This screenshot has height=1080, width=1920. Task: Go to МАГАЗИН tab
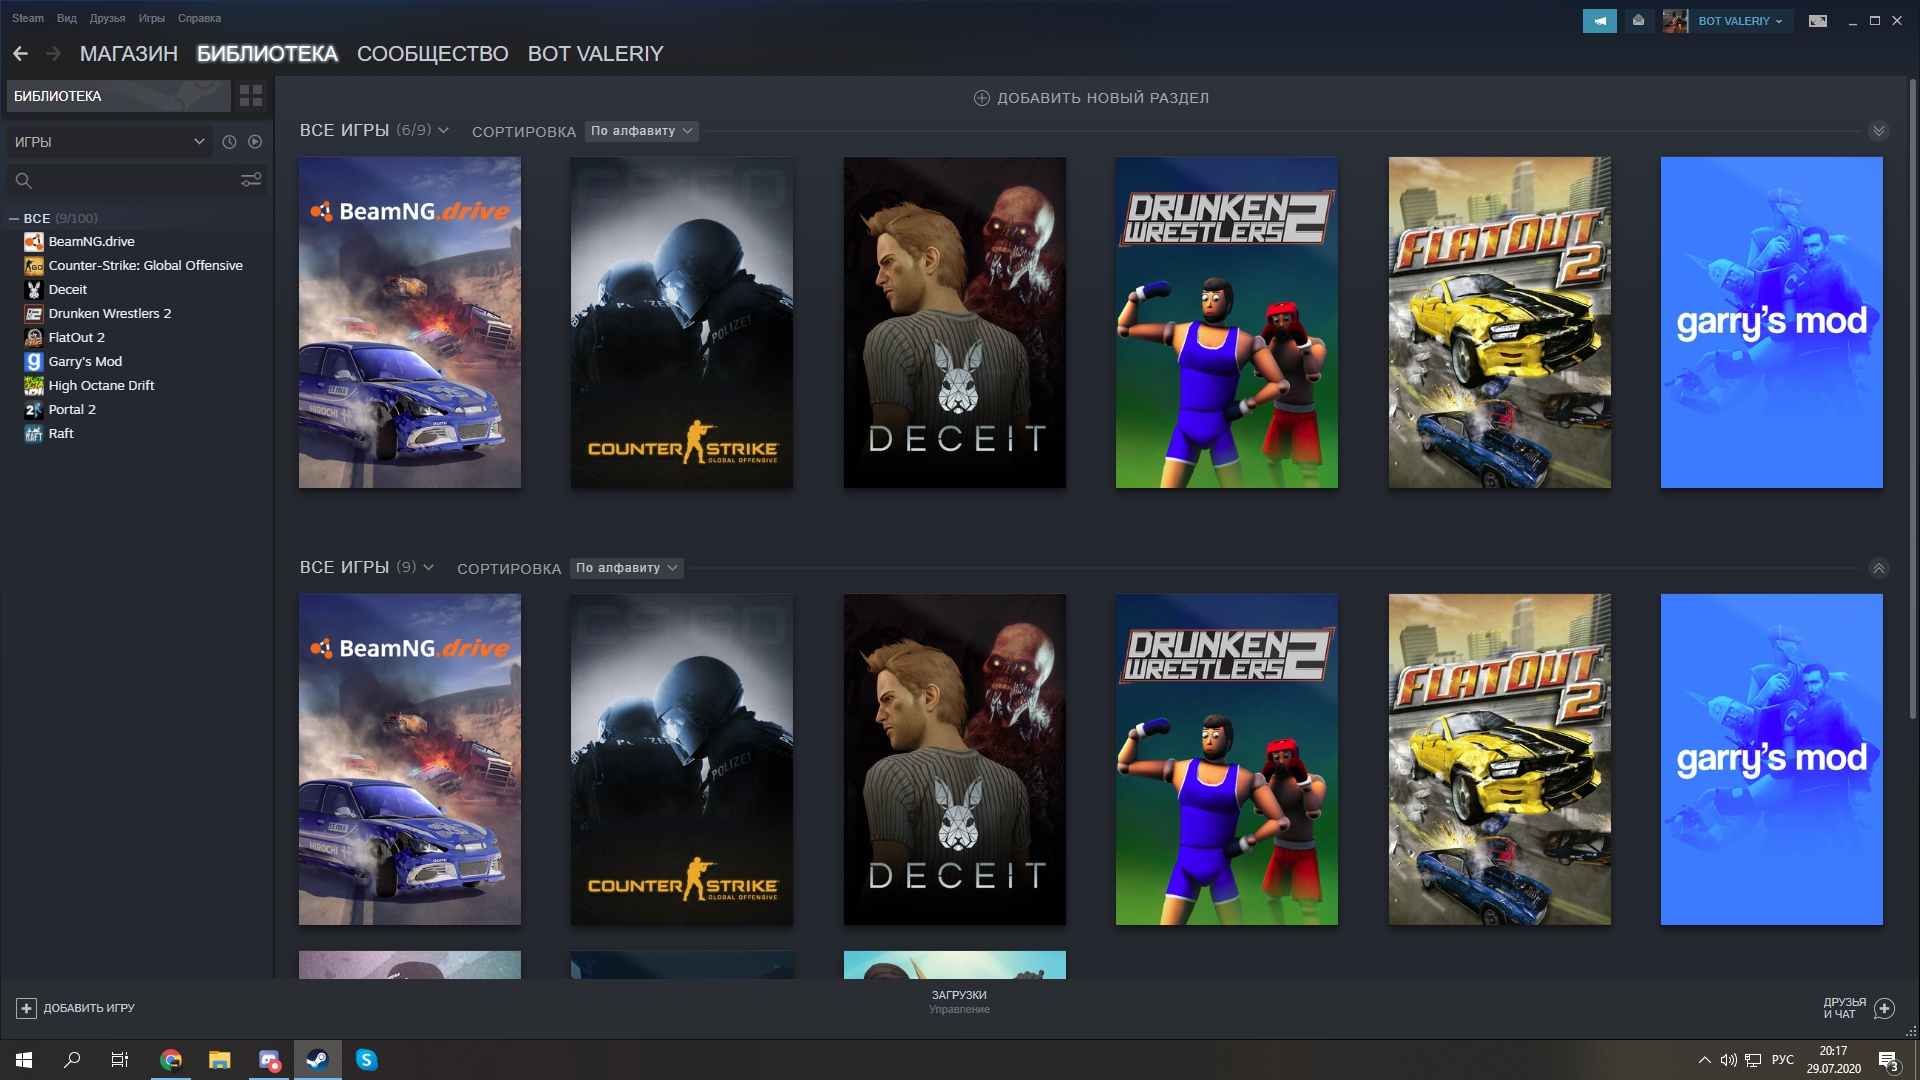click(x=129, y=54)
